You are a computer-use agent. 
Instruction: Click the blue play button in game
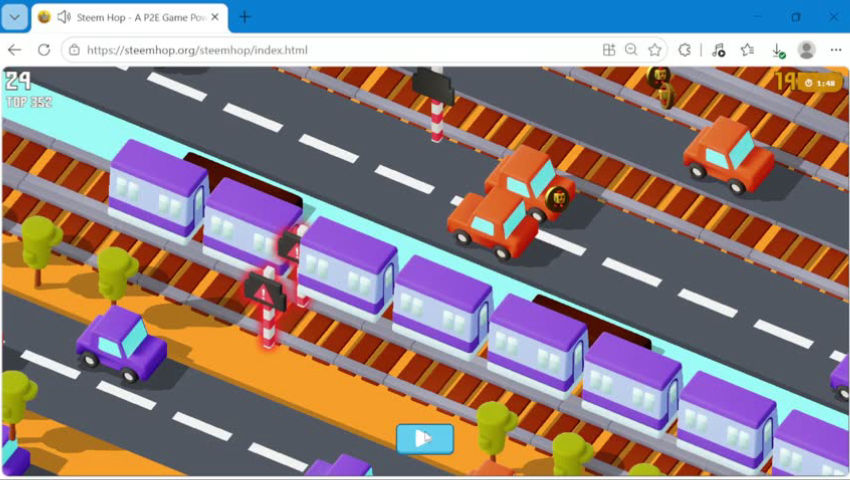click(424, 438)
